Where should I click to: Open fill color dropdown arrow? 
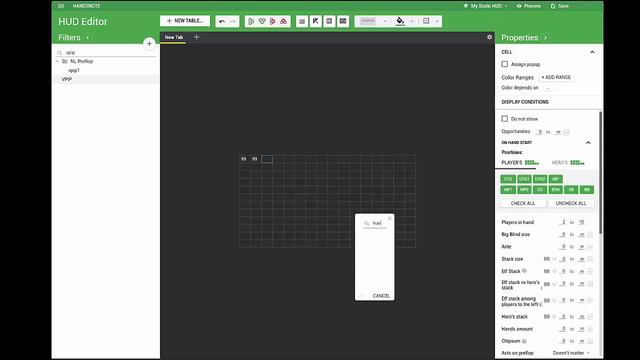412,21
